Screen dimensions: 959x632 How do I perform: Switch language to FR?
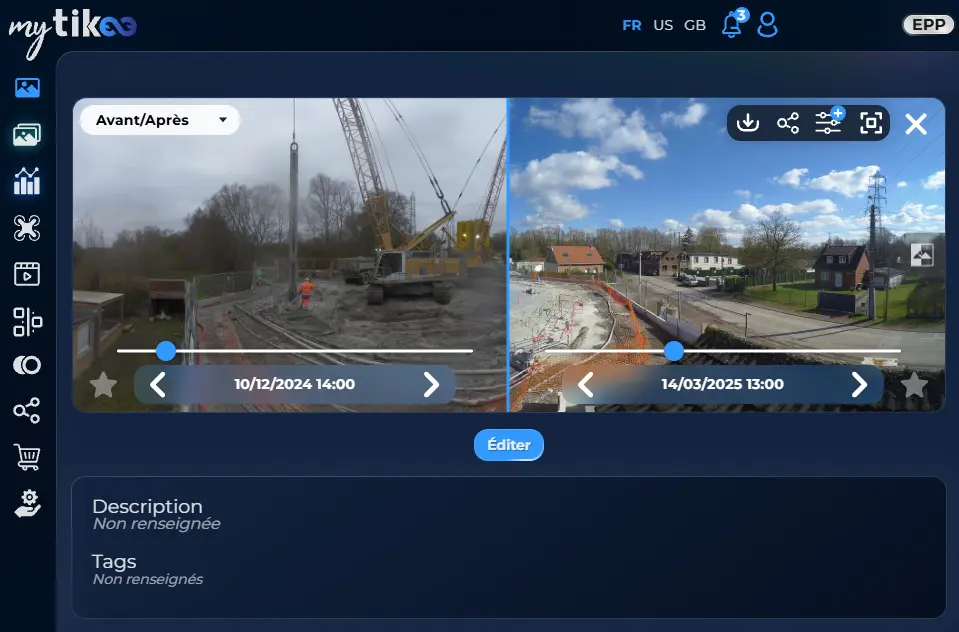(x=632, y=25)
